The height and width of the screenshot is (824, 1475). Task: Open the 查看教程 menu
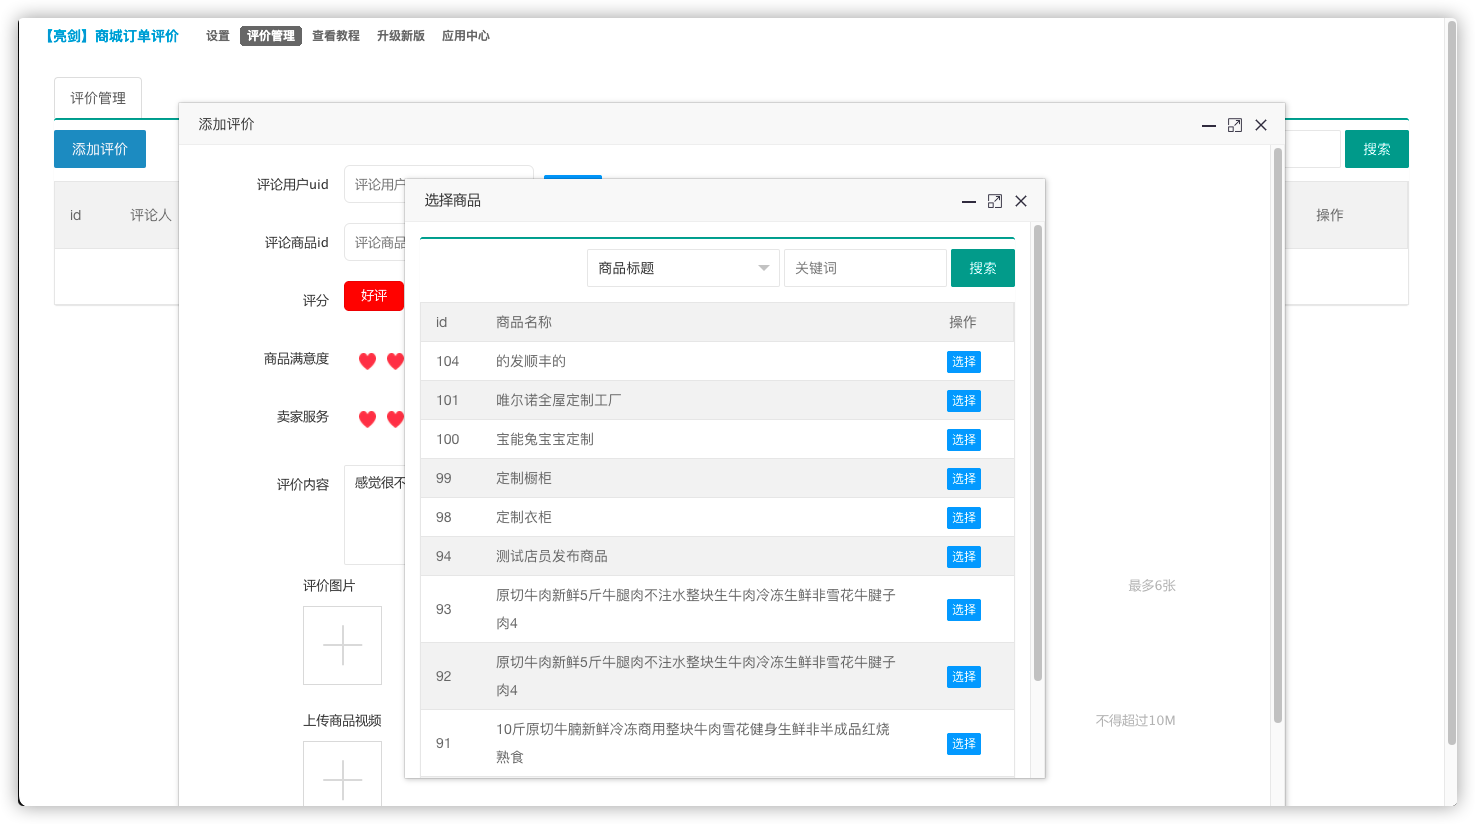click(336, 36)
